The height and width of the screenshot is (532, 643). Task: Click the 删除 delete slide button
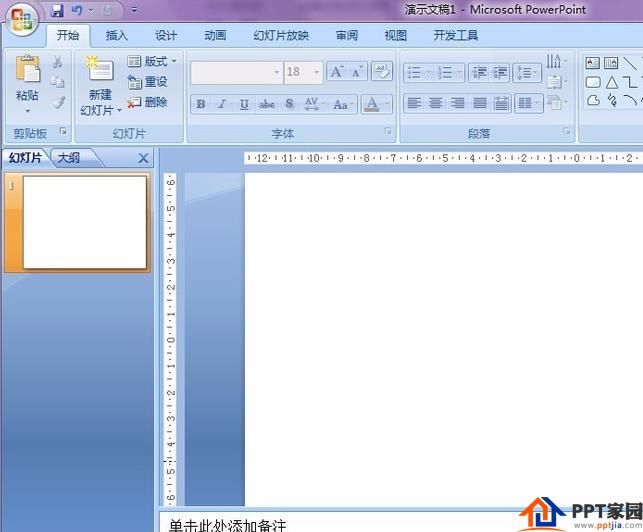148,102
